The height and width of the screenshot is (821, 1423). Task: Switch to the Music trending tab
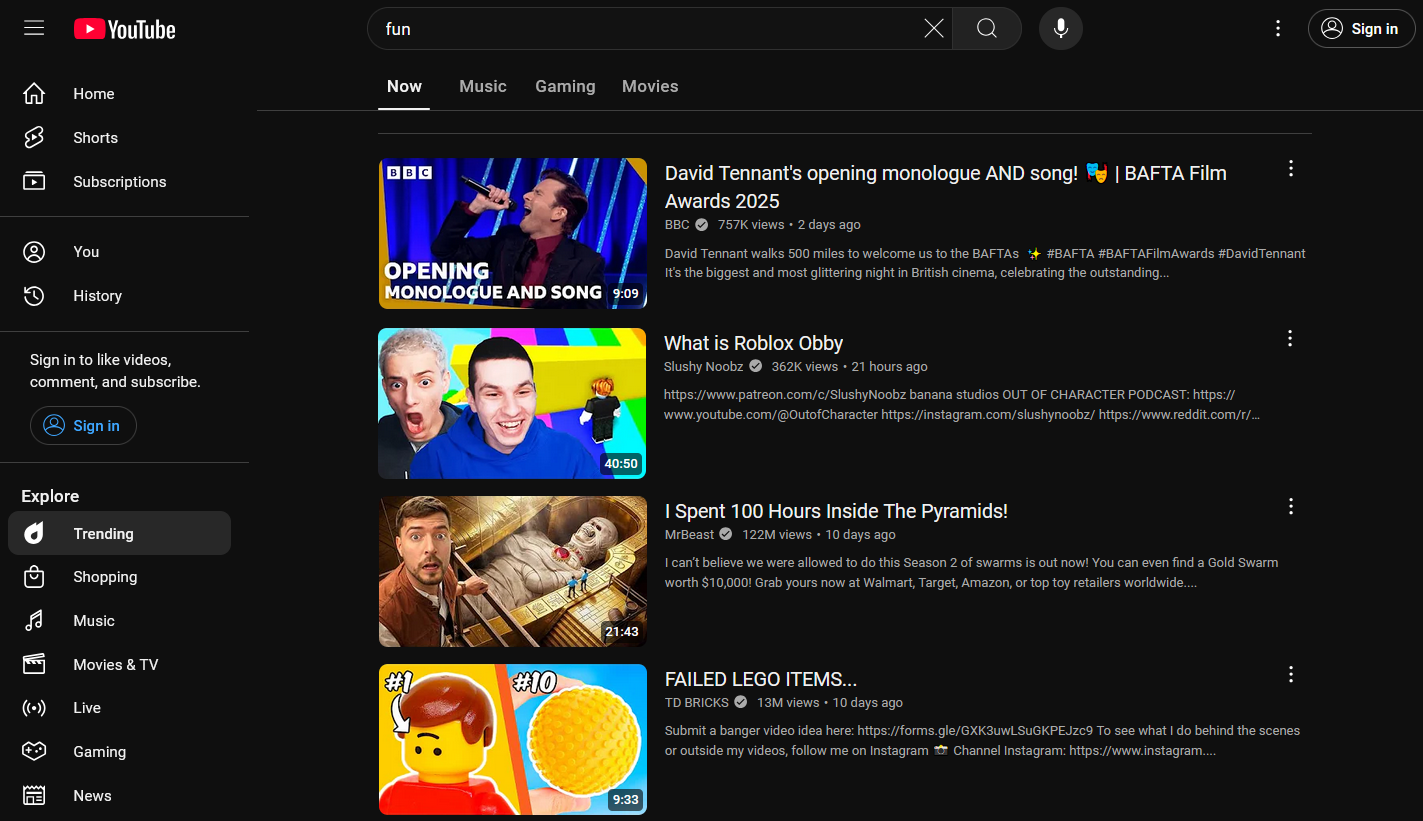click(482, 86)
